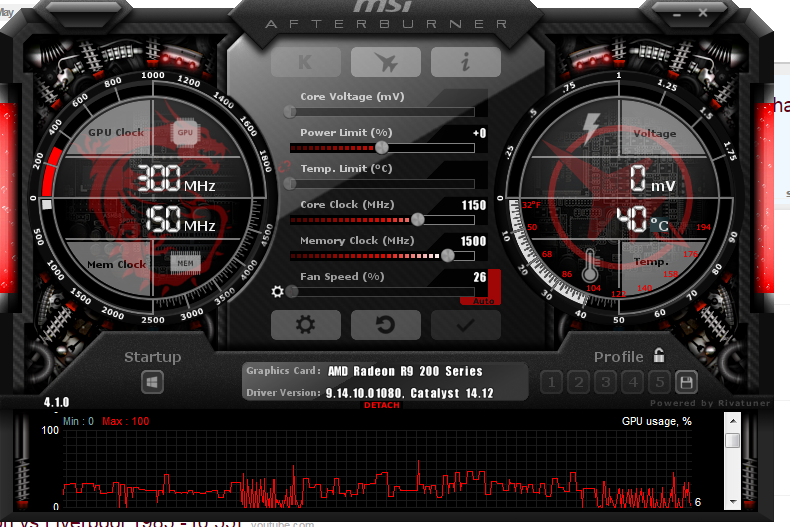Close the Afterburner window

pos(703,13)
